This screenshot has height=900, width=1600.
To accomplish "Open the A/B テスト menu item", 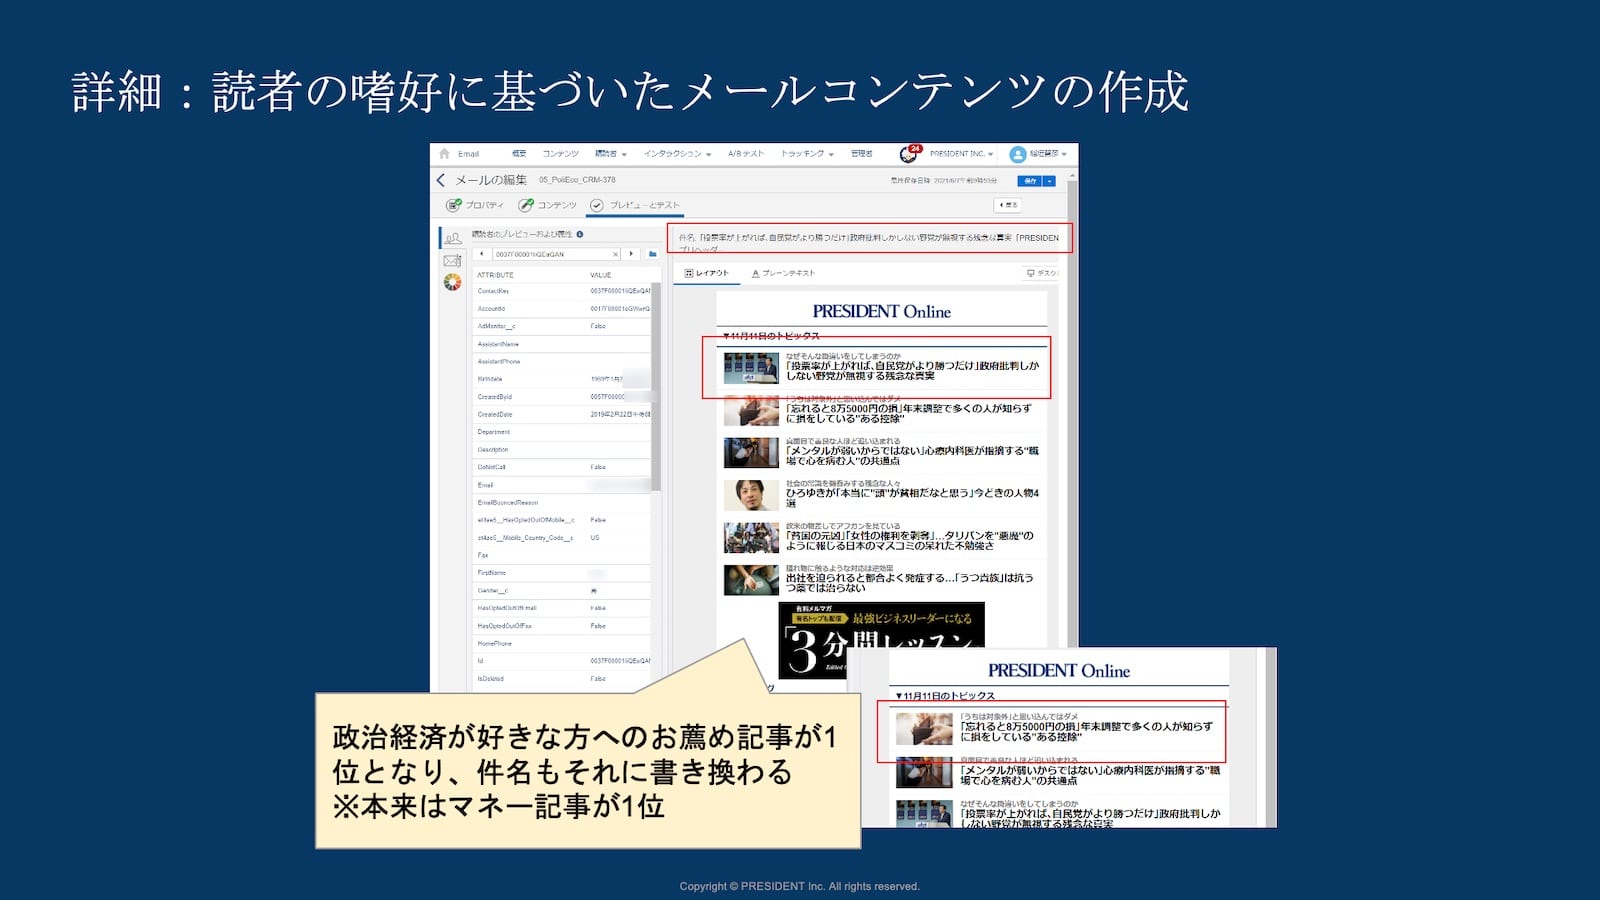I will (745, 154).
